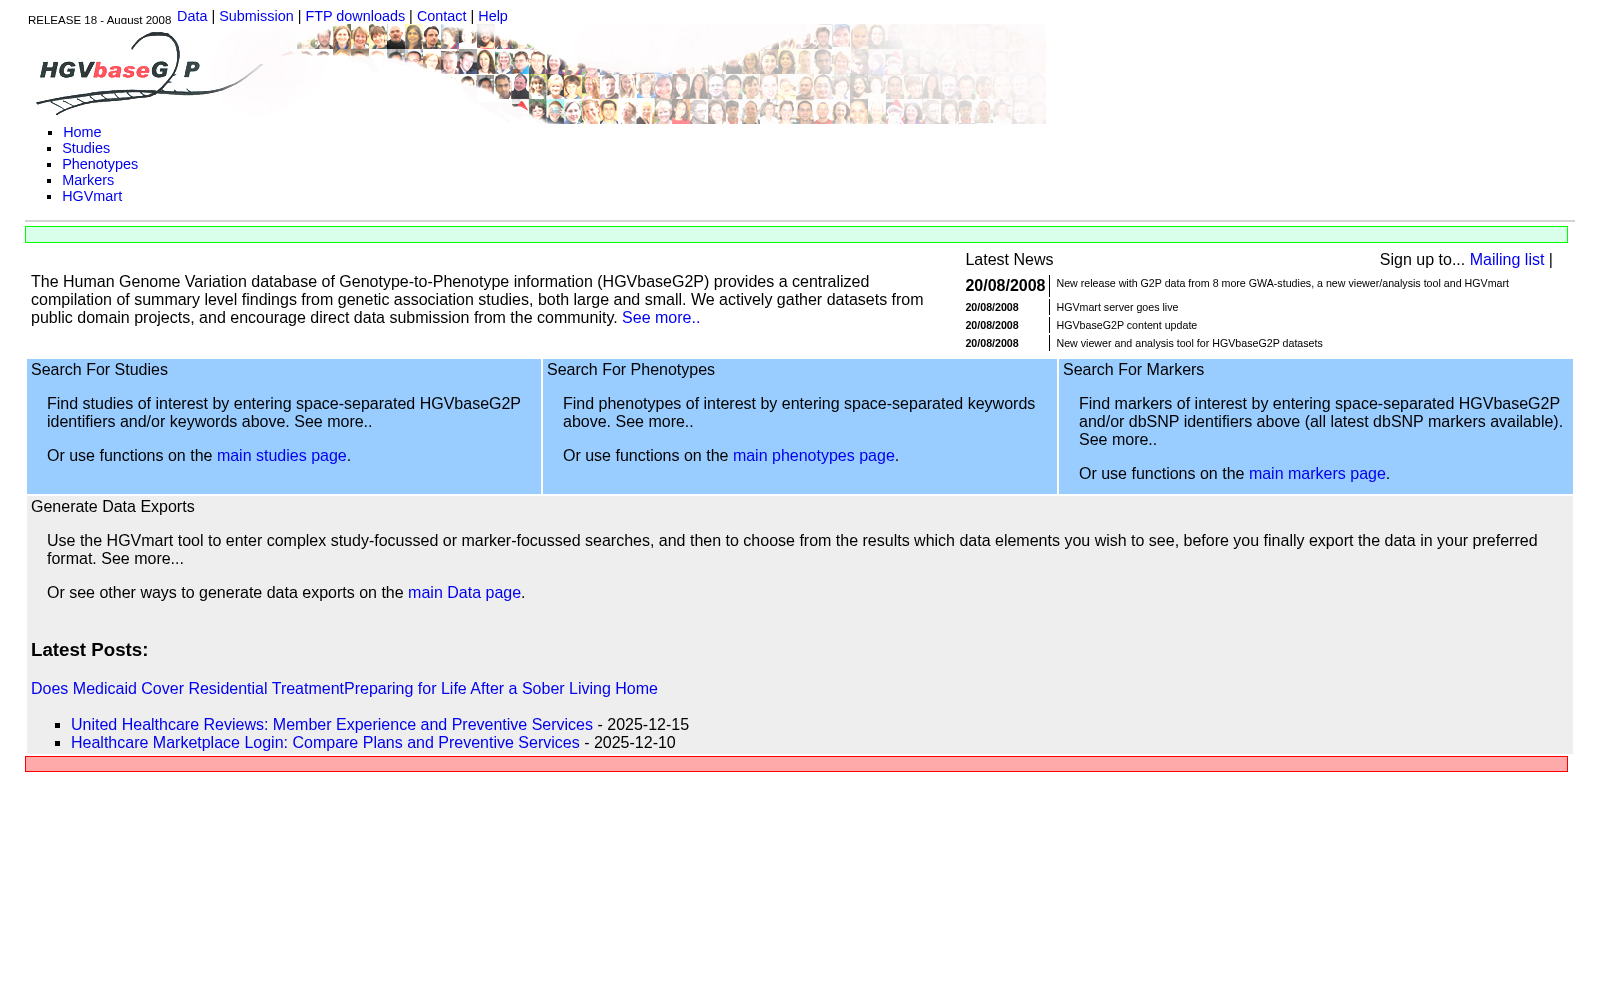Open the Contact page link
The image size is (1600, 1000).
pyautogui.click(x=441, y=16)
